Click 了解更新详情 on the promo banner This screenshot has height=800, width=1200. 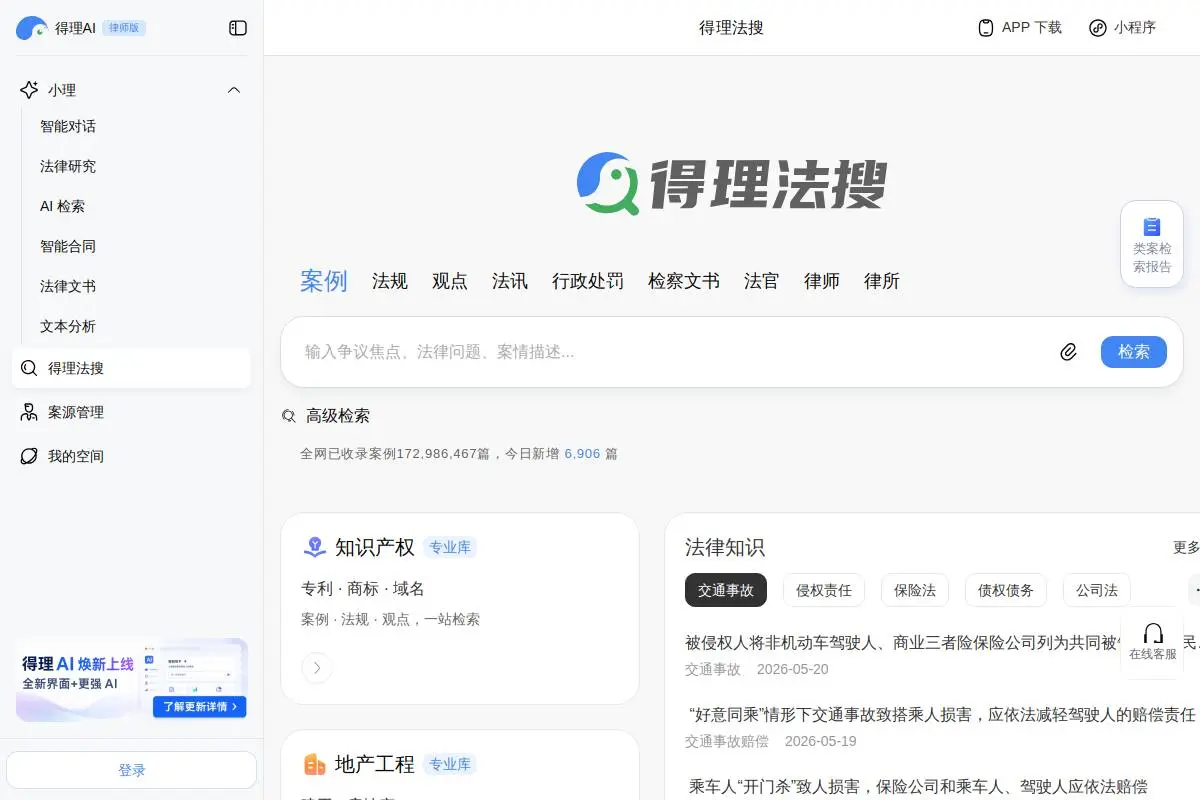click(200, 706)
